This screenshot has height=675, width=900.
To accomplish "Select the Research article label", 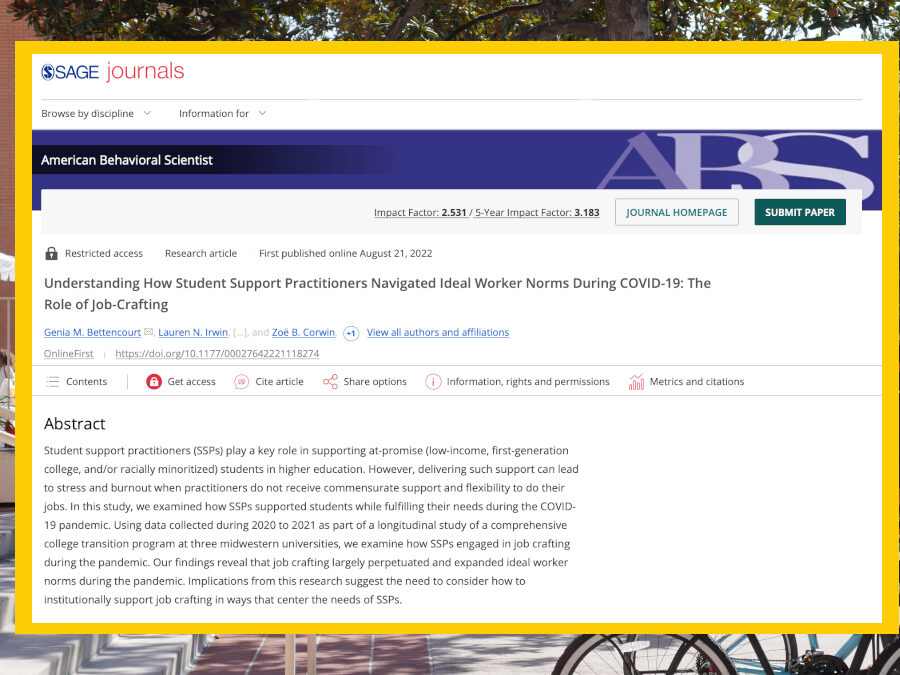I will click(201, 253).
